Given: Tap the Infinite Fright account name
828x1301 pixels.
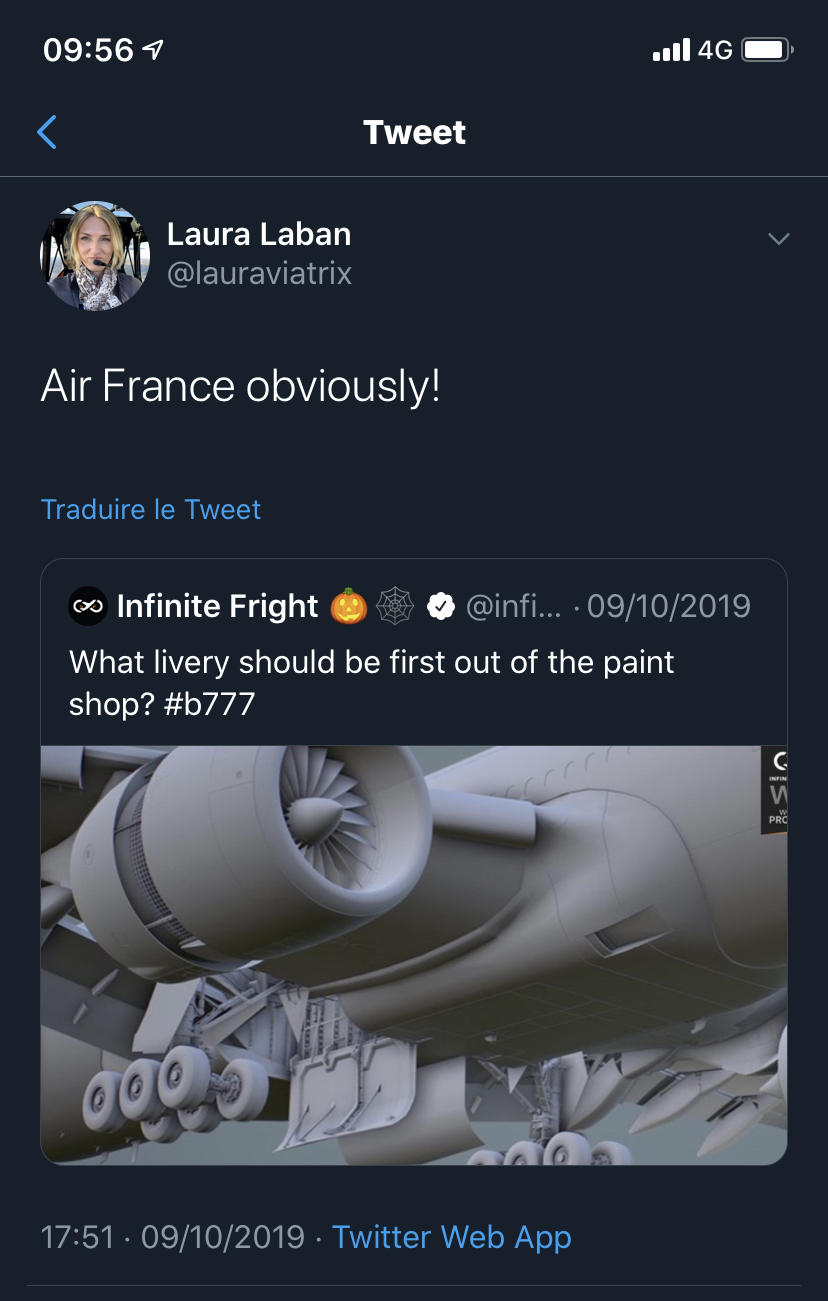Looking at the screenshot, I should pos(217,606).
